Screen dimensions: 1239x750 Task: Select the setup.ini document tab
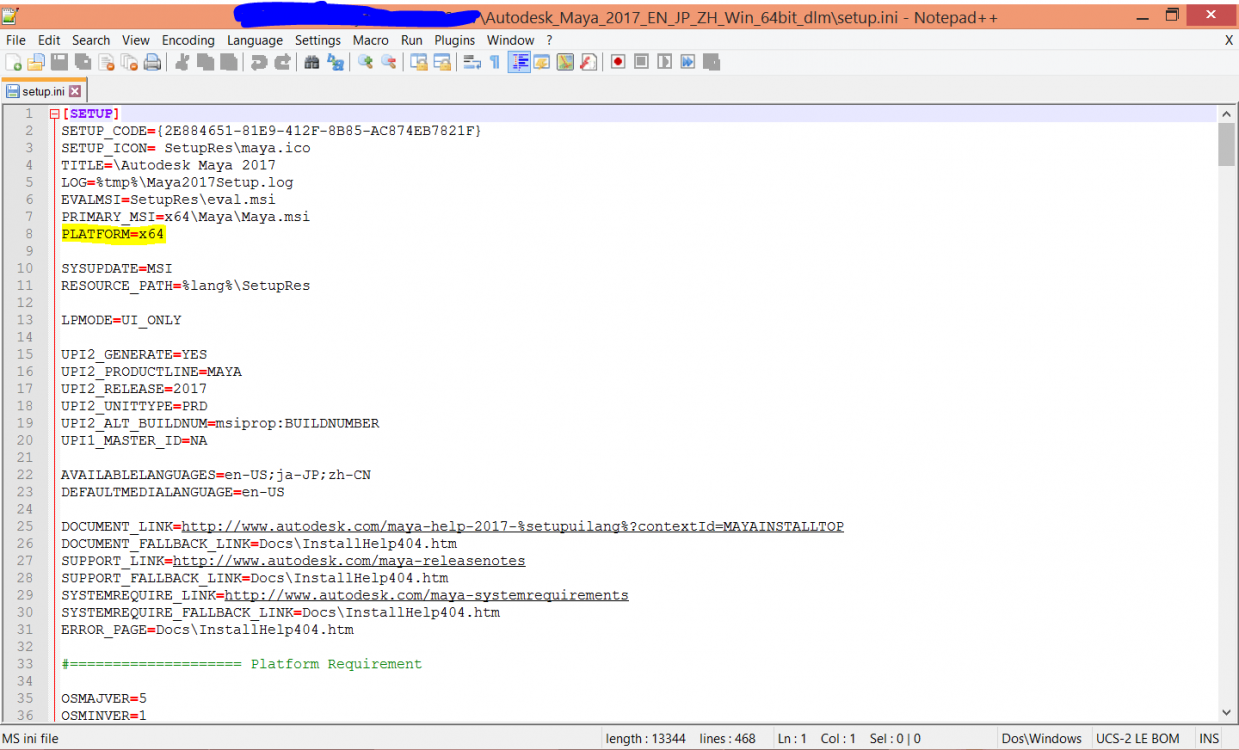pos(43,91)
